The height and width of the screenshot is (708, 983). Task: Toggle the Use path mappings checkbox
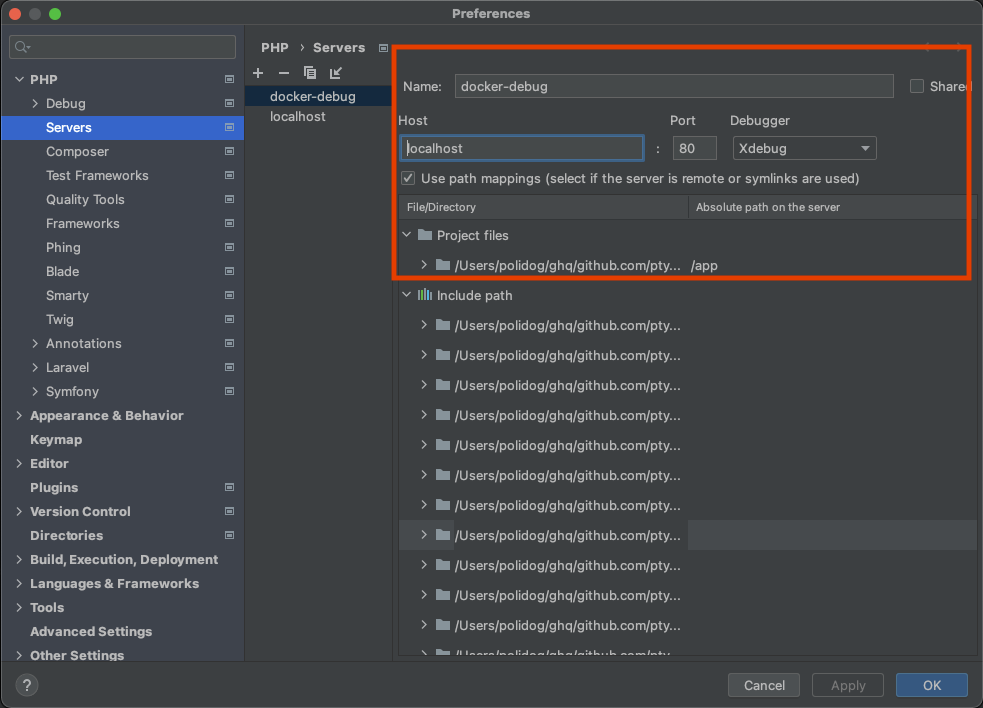click(x=408, y=179)
